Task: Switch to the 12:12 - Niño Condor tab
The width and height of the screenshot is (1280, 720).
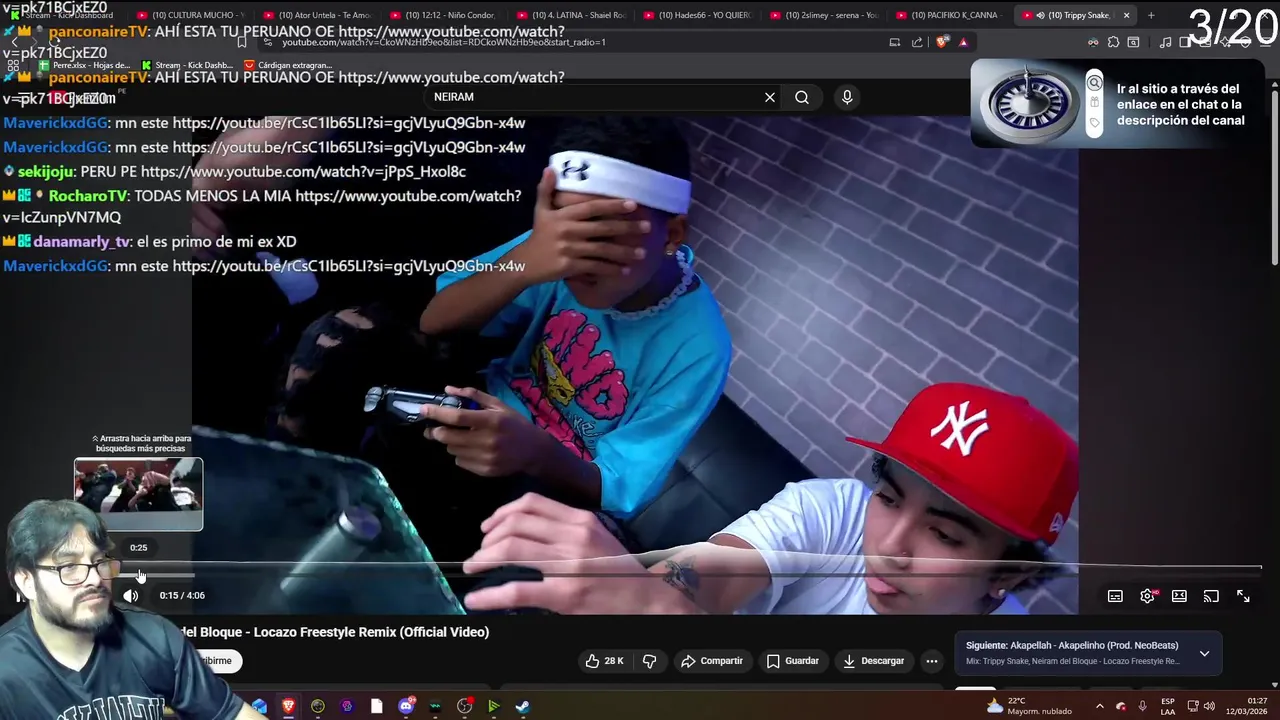Action: [442, 15]
